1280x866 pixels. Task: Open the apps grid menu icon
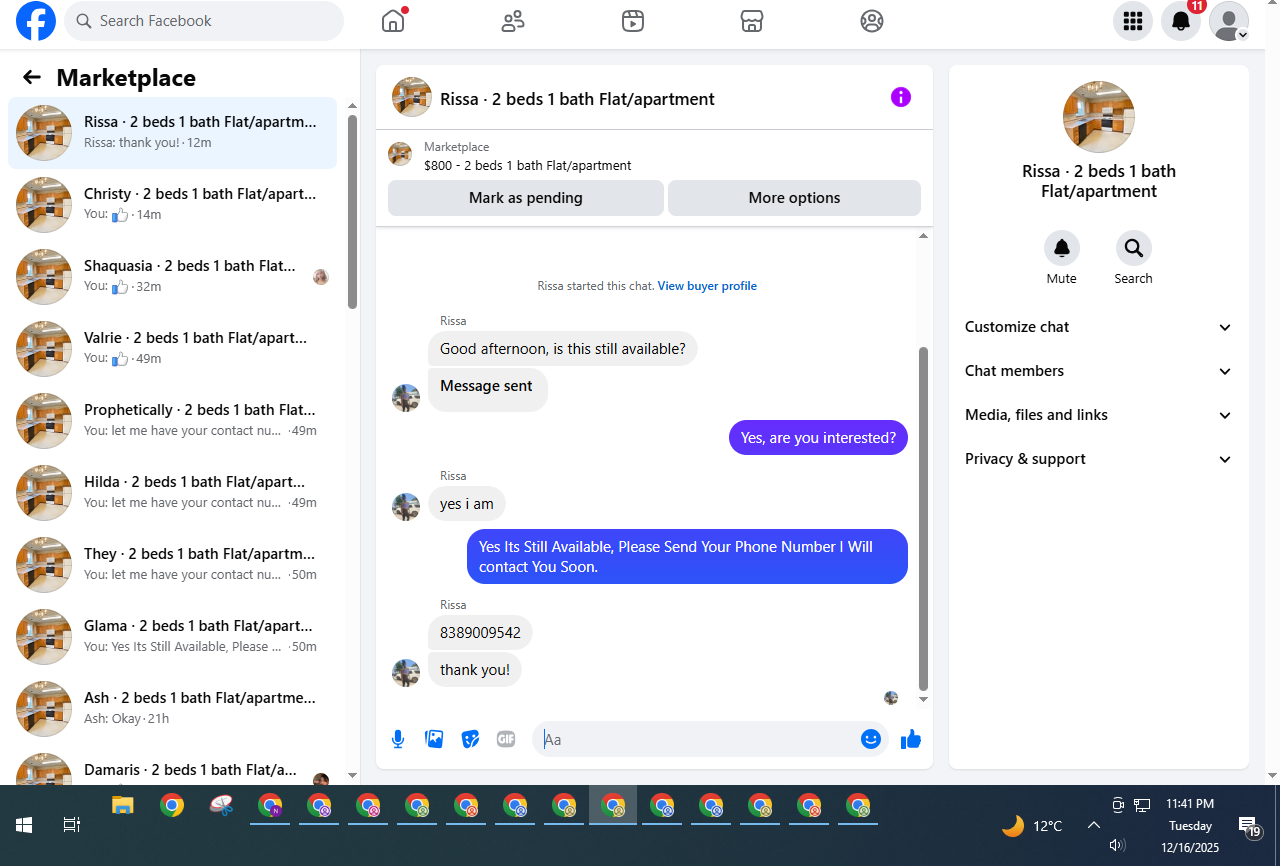click(1133, 21)
